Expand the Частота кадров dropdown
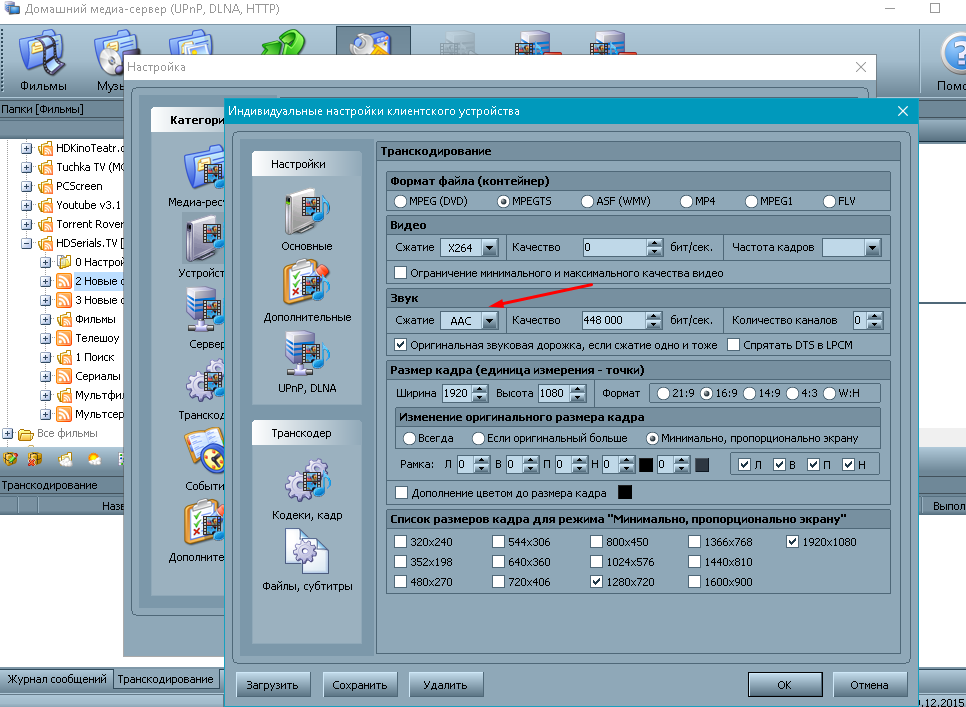Image resolution: width=966 pixels, height=707 pixels. tap(872, 247)
